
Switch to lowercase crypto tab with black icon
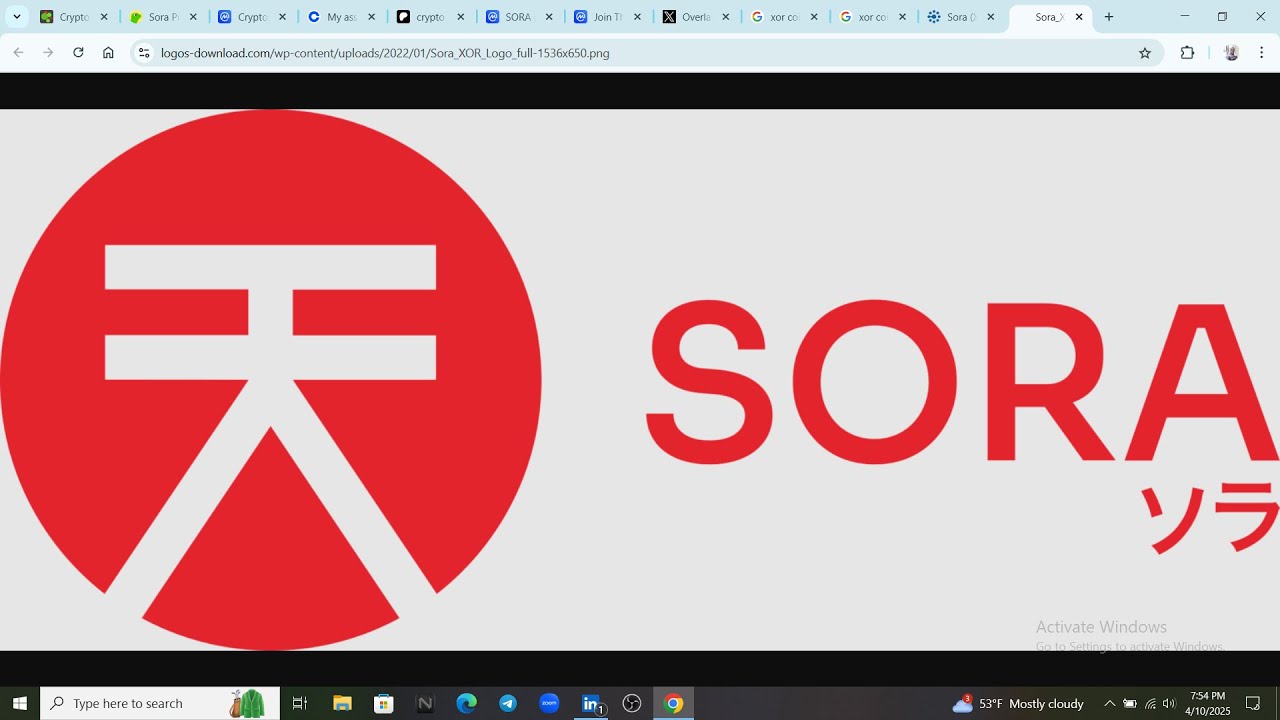430,17
